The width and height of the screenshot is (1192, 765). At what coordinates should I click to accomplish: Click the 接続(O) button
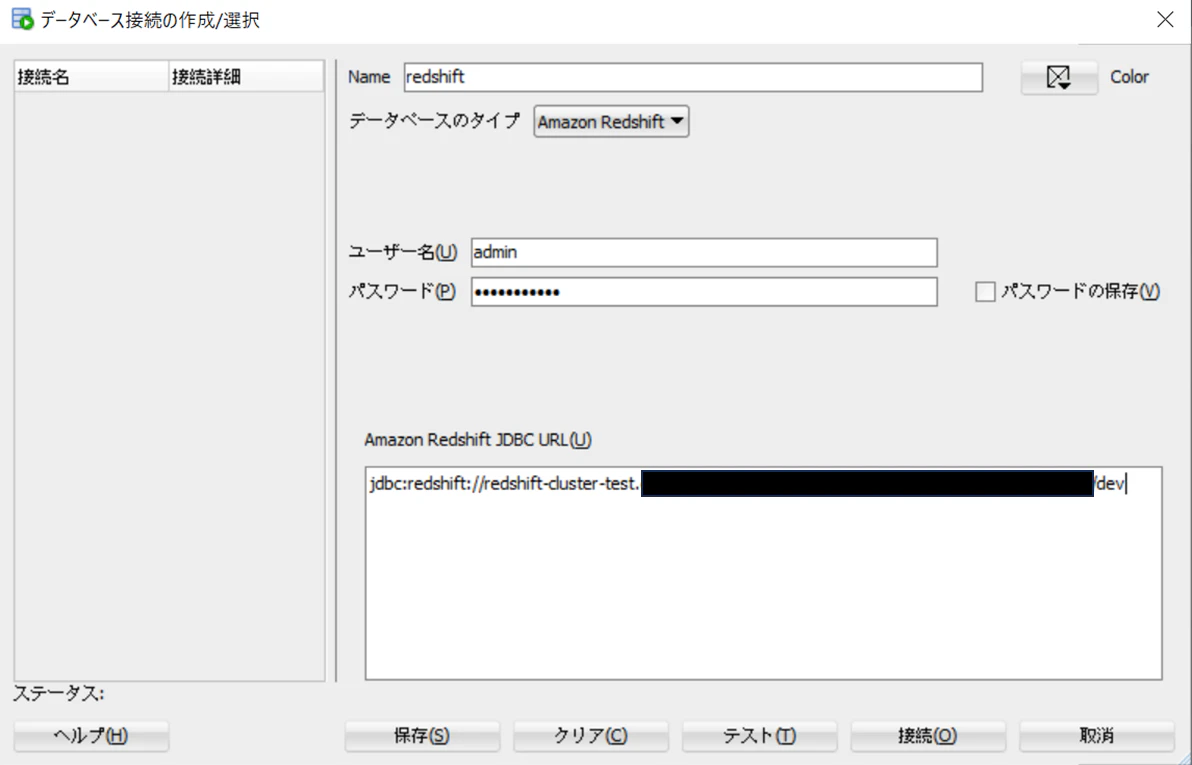pyautogui.click(x=928, y=735)
